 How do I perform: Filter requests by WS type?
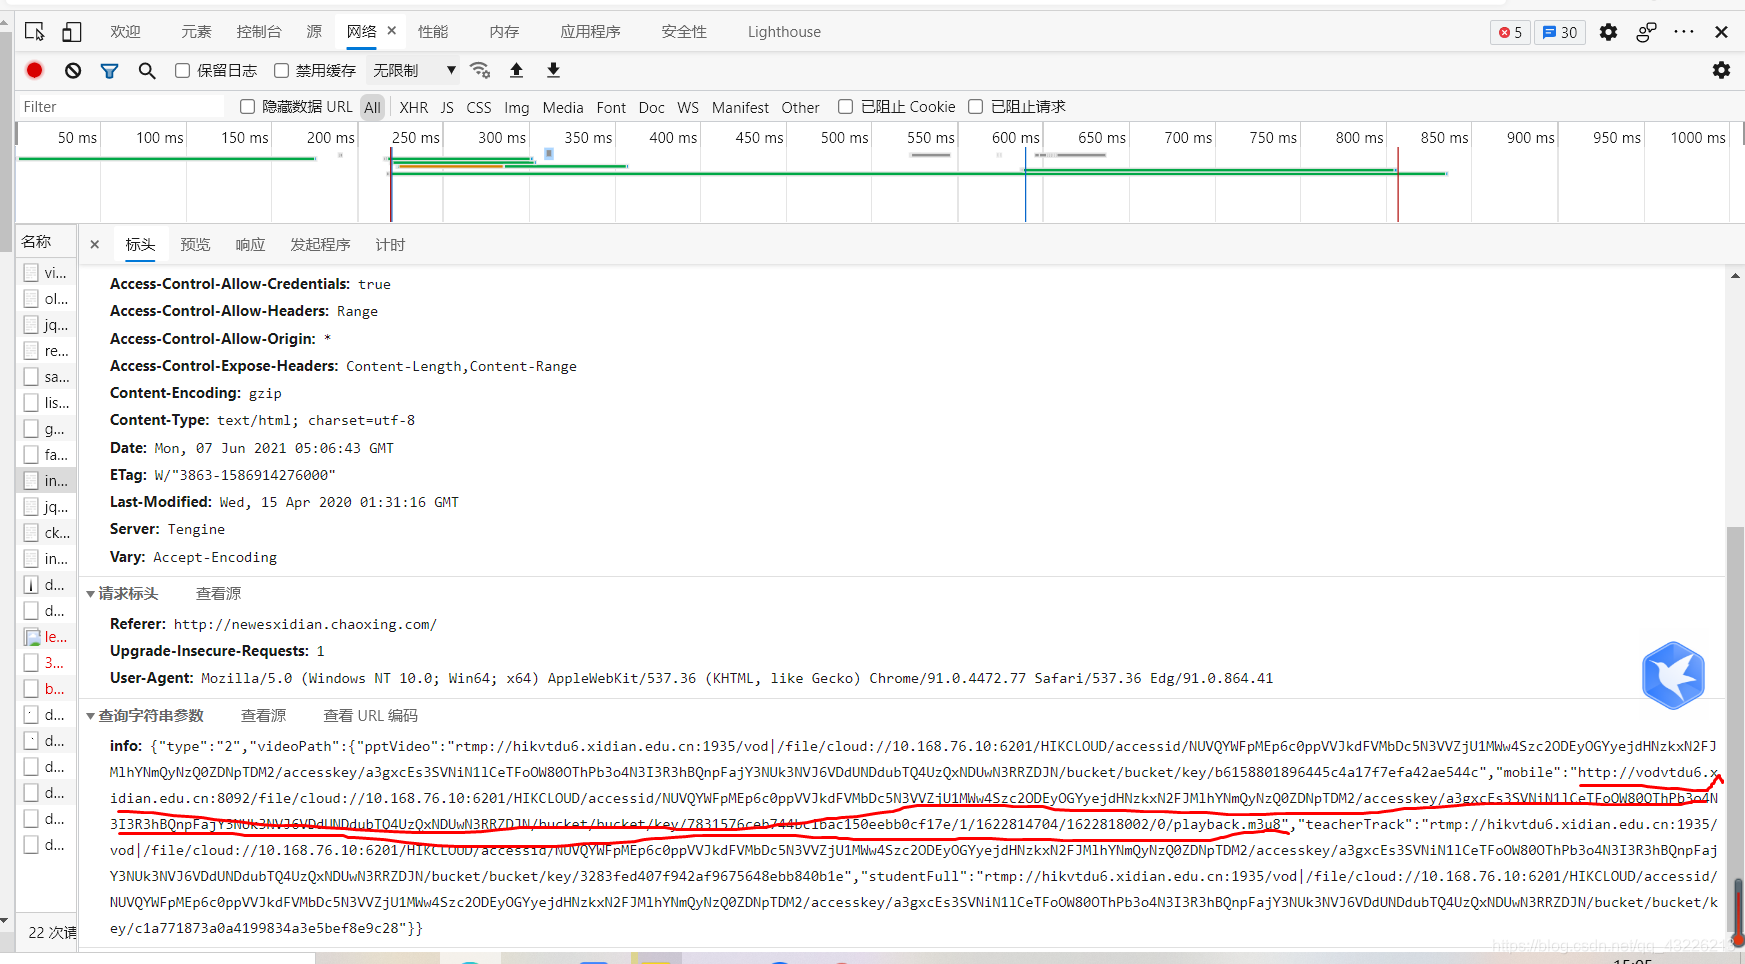point(688,107)
